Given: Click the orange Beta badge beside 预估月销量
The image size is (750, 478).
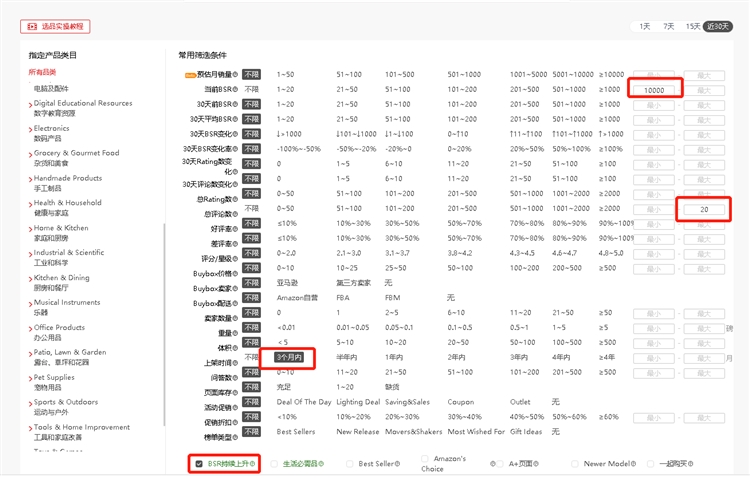Looking at the screenshot, I should (x=190, y=75).
